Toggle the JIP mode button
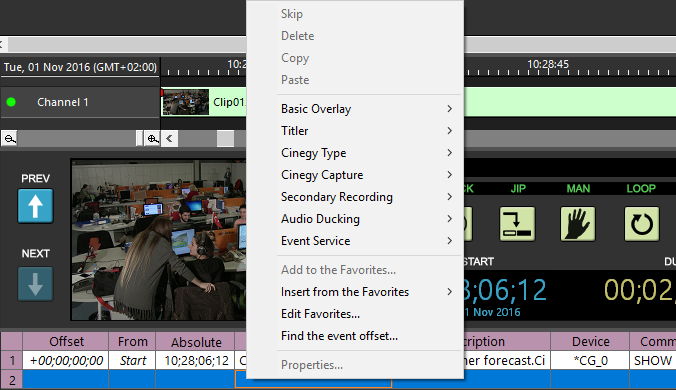676x390 pixels. click(517, 224)
